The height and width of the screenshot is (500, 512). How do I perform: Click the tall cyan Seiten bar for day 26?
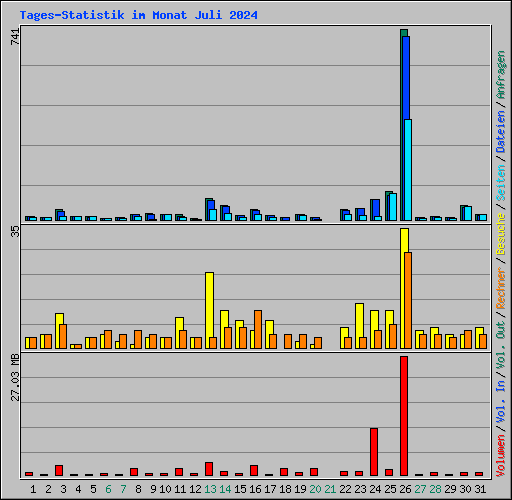(408, 170)
